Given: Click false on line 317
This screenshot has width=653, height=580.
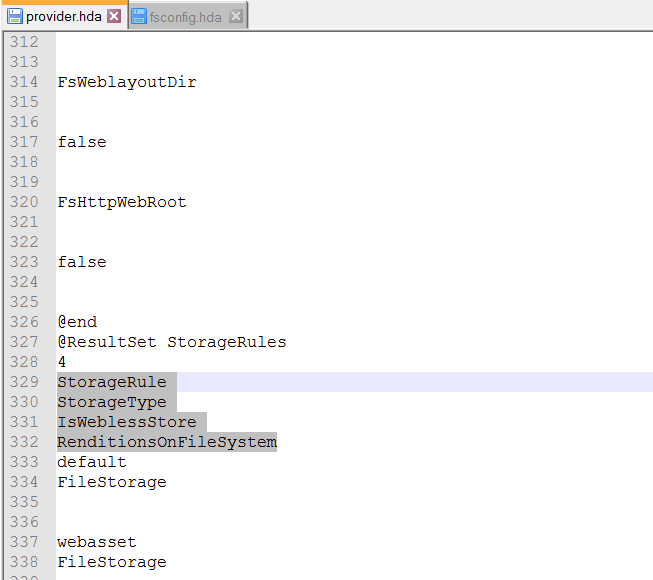Looking at the screenshot, I should click(81, 142).
